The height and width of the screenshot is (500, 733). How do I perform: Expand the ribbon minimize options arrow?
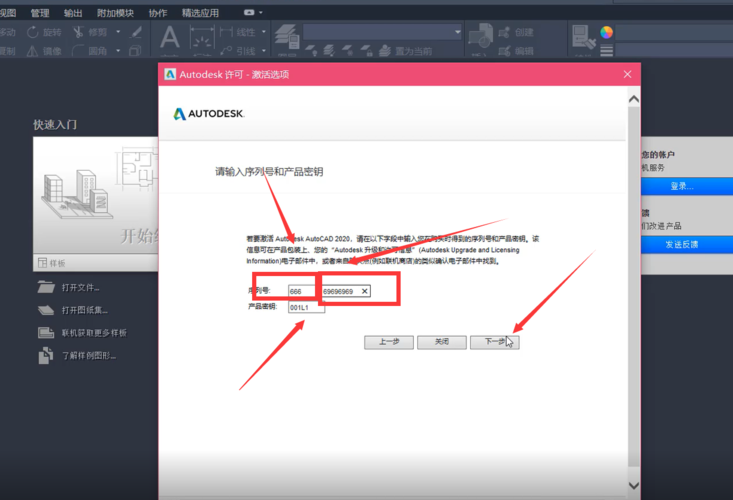point(261,13)
